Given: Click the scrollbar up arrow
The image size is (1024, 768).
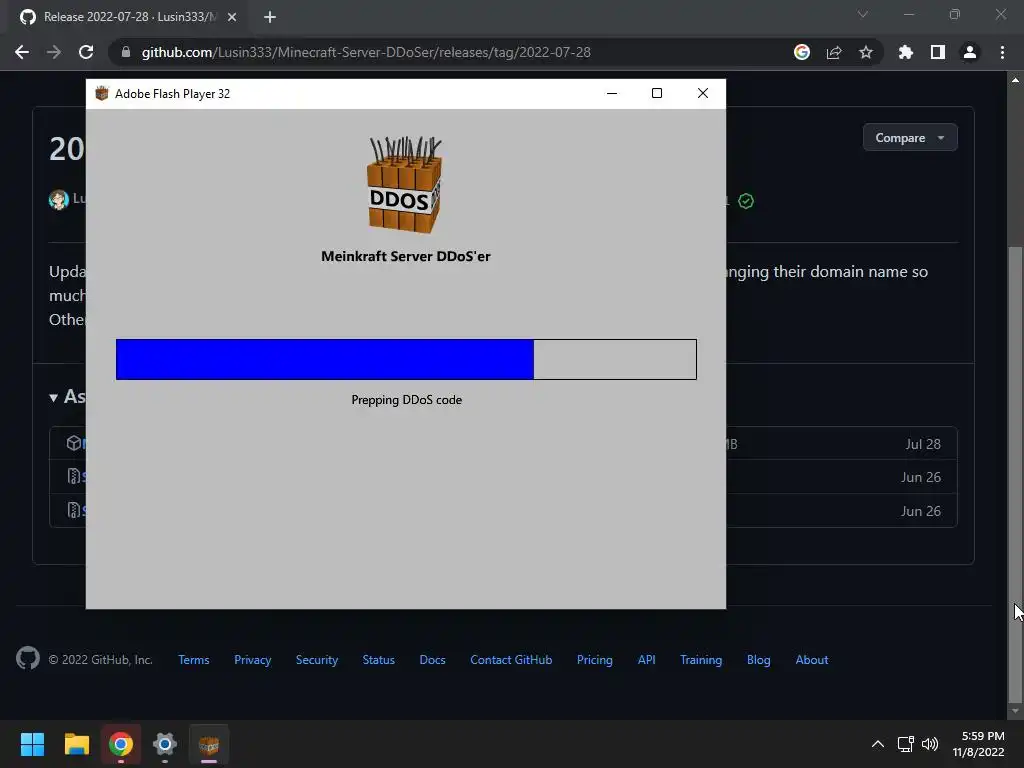Looking at the screenshot, I should tap(1015, 80).
